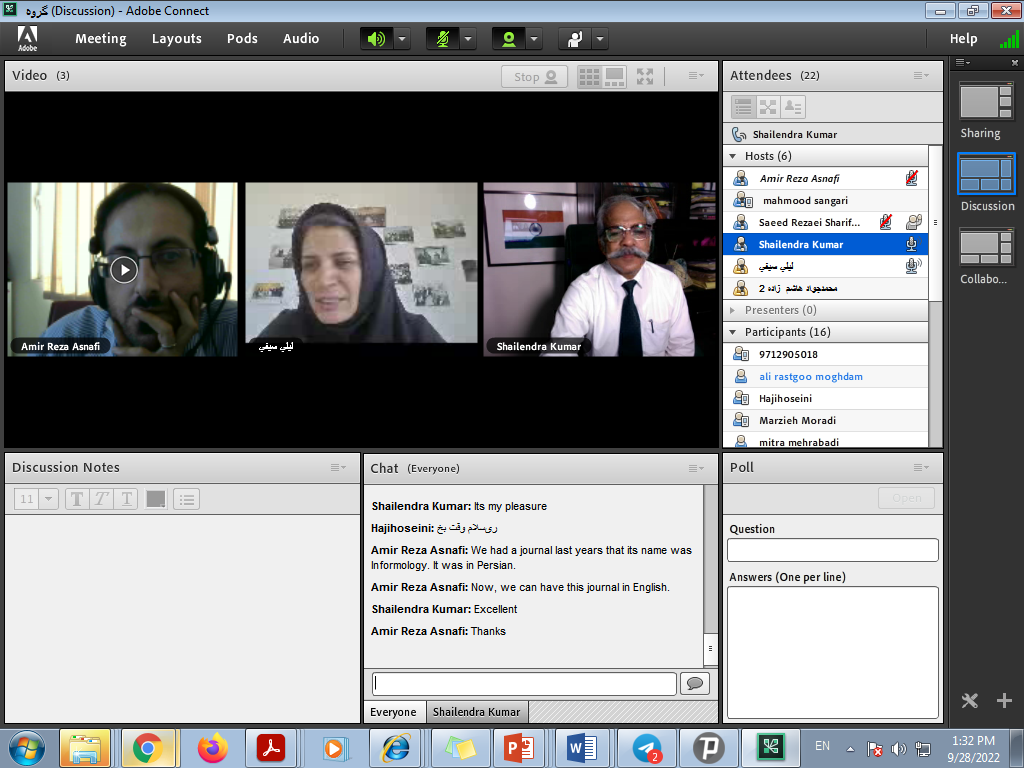The height and width of the screenshot is (768, 1024).
Task: Open the raise hand status dropdown arrow
Action: 600,39
